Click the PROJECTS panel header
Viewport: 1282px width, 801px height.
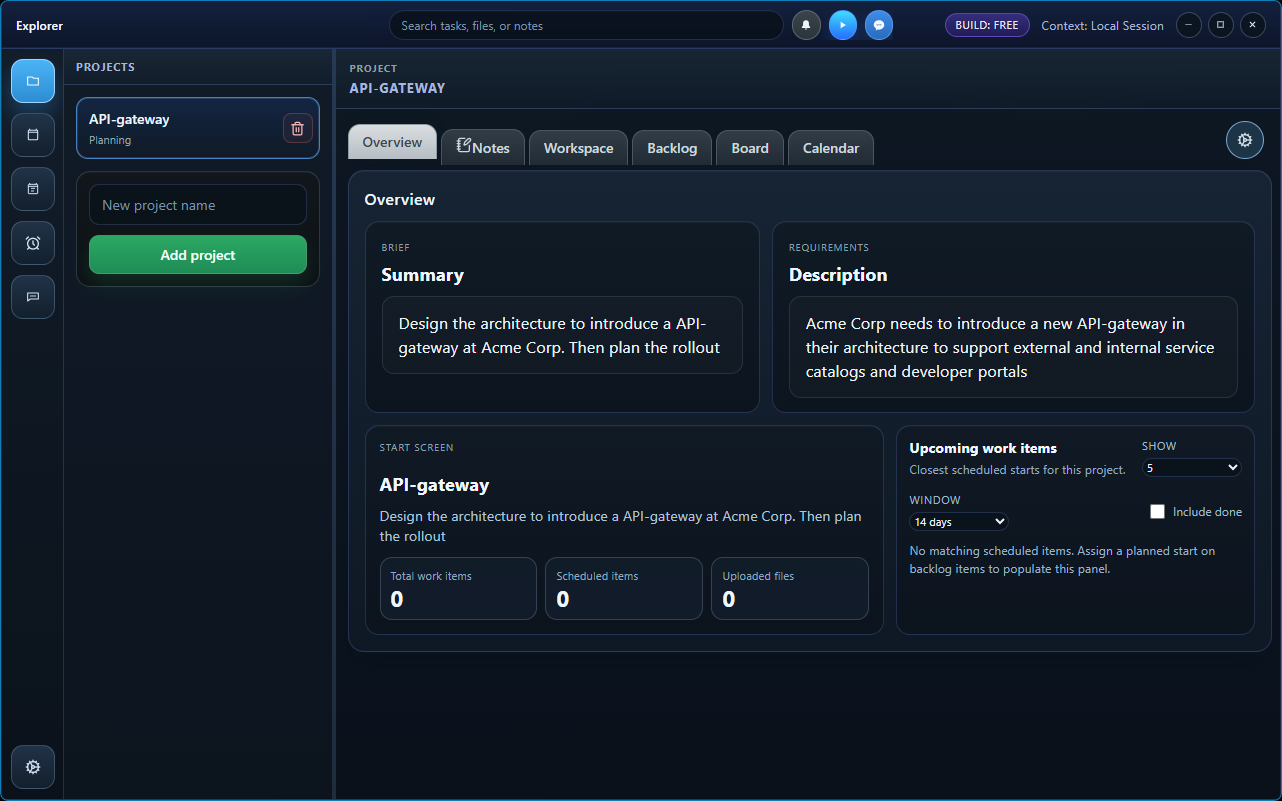(x=105, y=67)
